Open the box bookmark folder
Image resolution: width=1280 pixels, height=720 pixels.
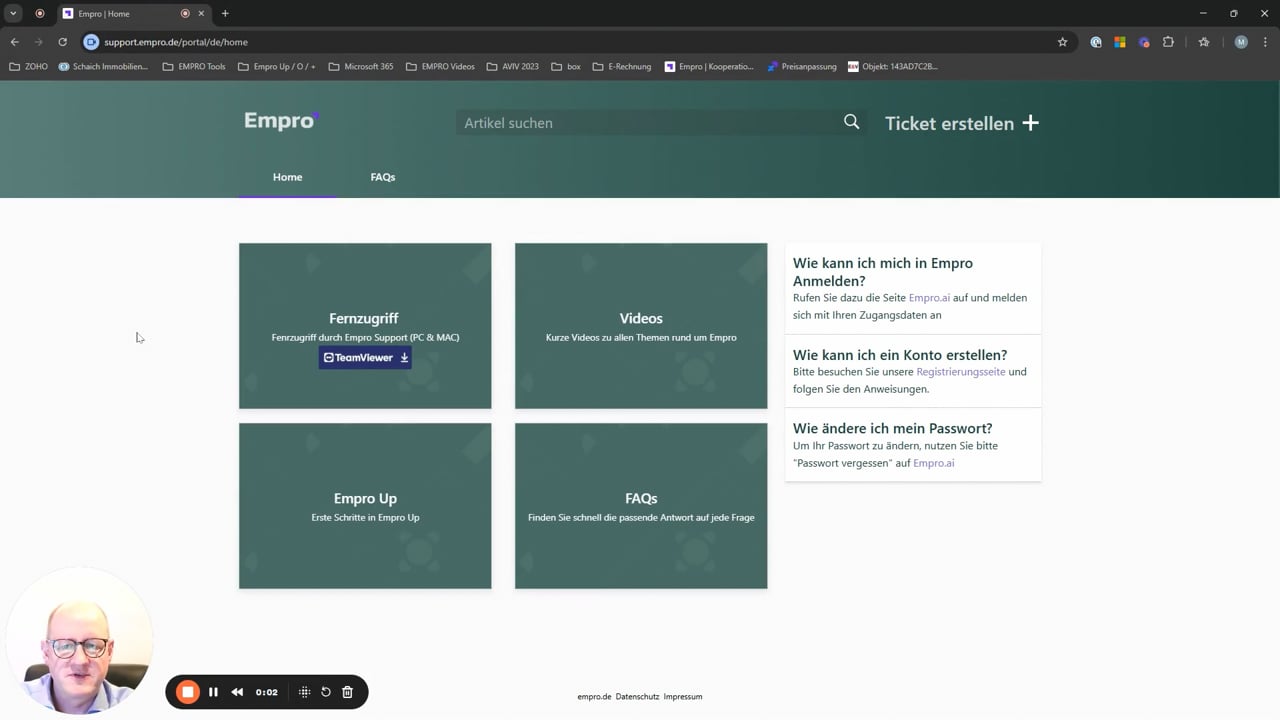(x=566, y=67)
